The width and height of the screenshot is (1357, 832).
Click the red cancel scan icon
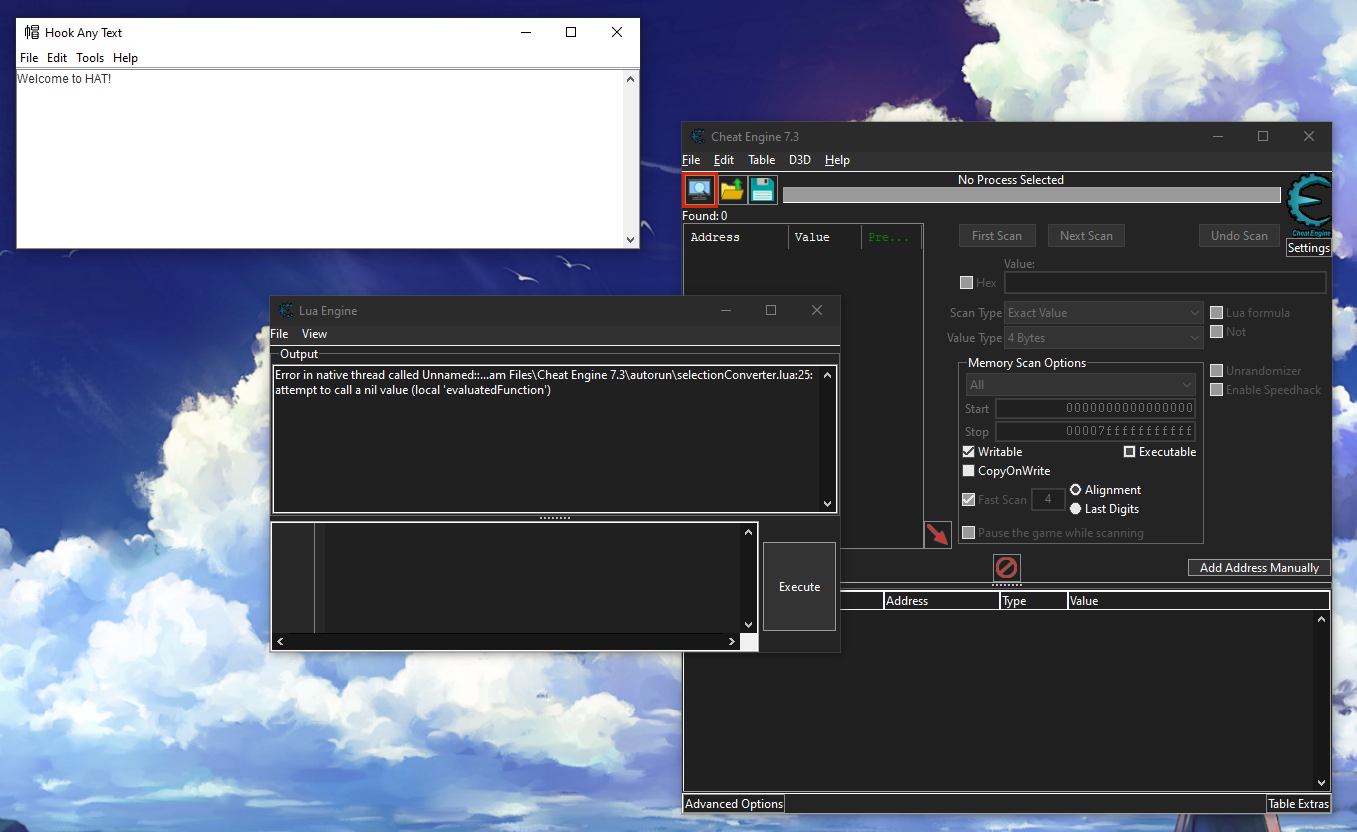coord(1006,568)
